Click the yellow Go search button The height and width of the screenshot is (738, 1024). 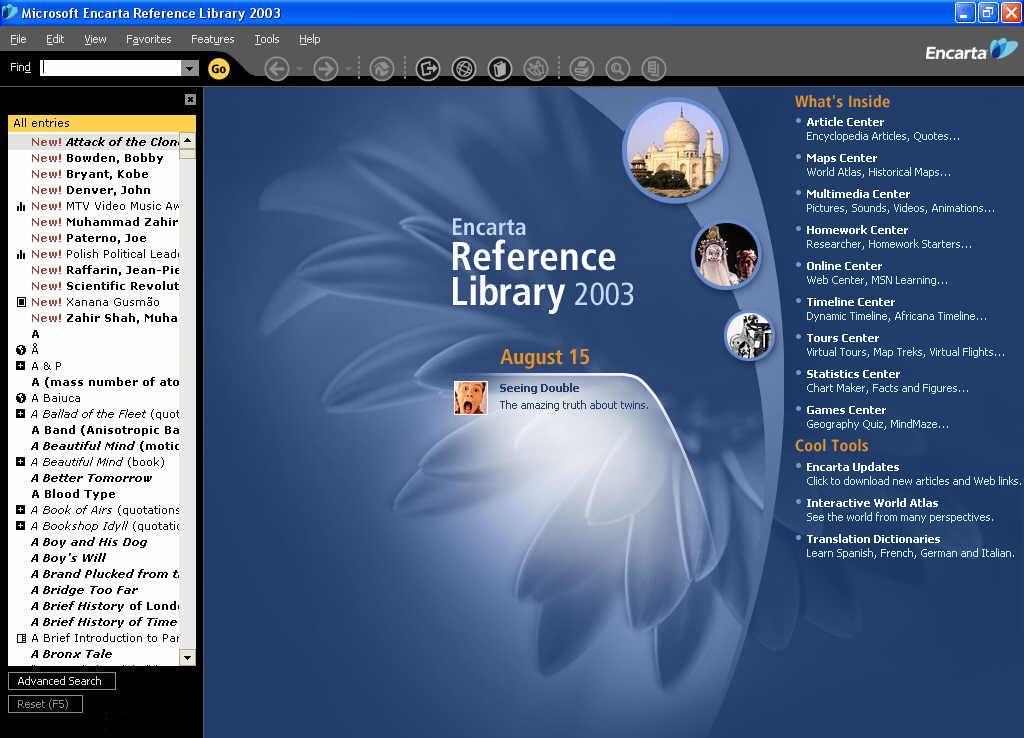tap(218, 68)
